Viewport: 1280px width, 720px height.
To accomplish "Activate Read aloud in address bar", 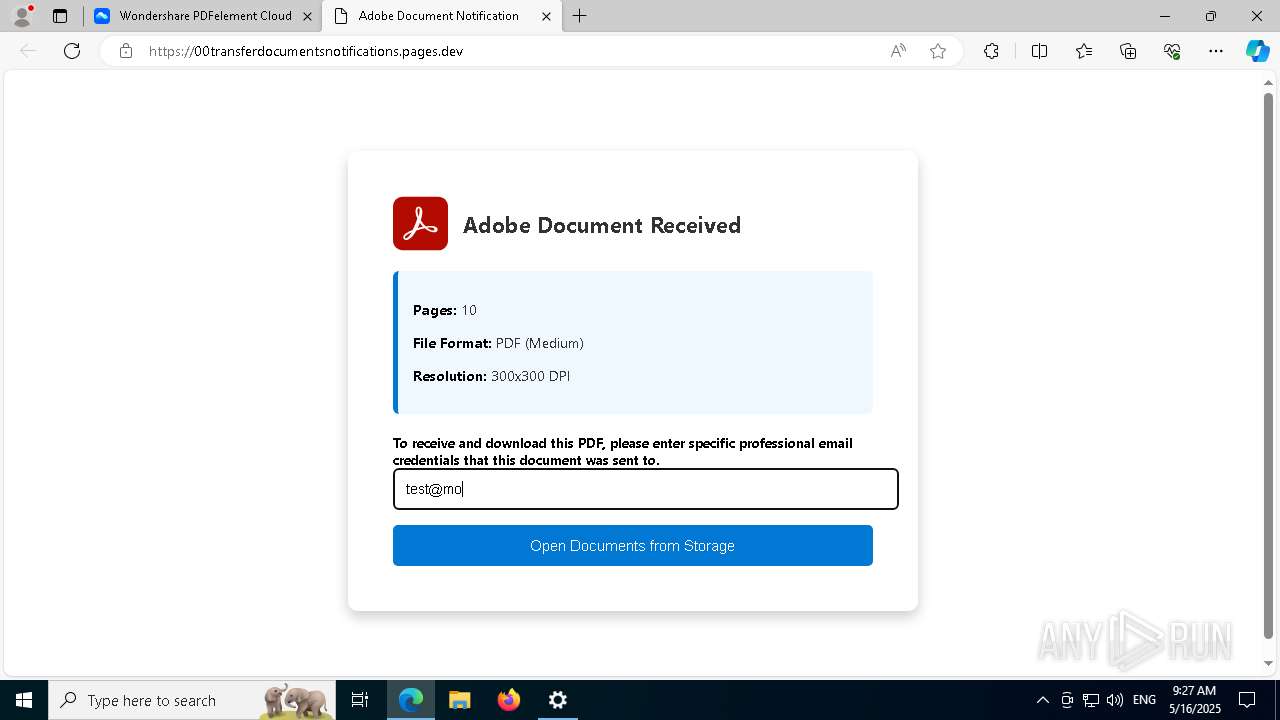I will pyautogui.click(x=898, y=51).
